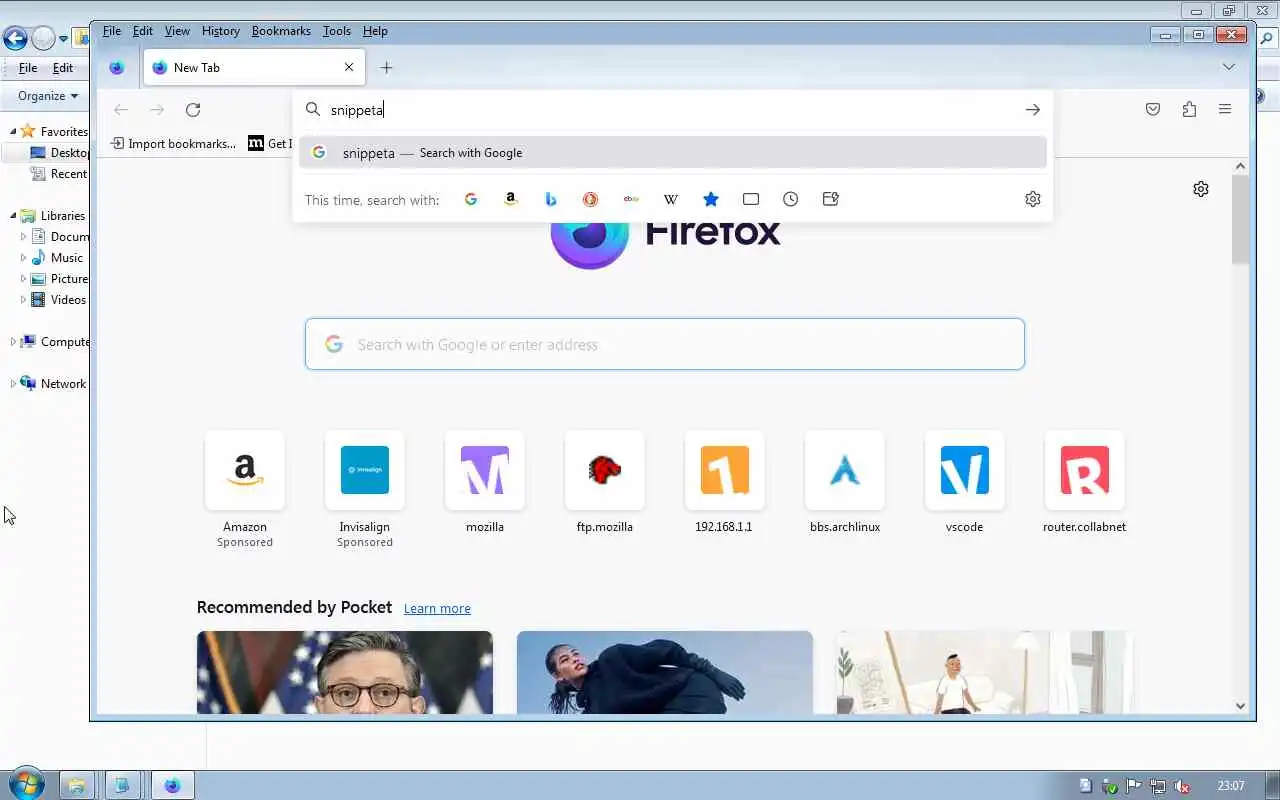Search in history clock icon
Viewport: 1280px width, 800px height.
(791, 199)
